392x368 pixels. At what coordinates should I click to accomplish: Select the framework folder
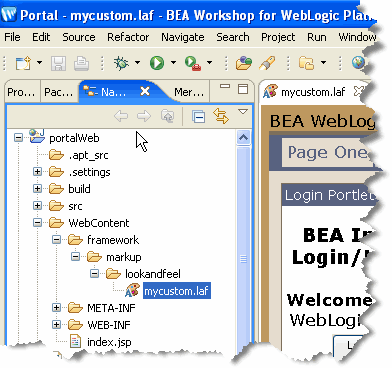pos(113,240)
